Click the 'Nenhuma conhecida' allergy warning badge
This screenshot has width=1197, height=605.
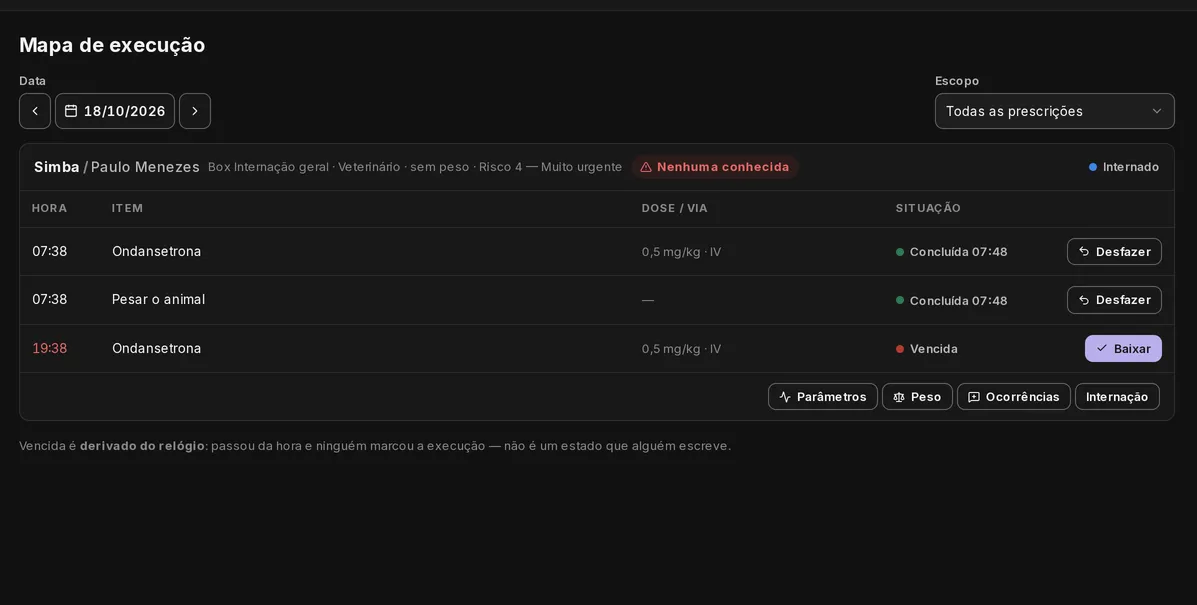point(715,167)
